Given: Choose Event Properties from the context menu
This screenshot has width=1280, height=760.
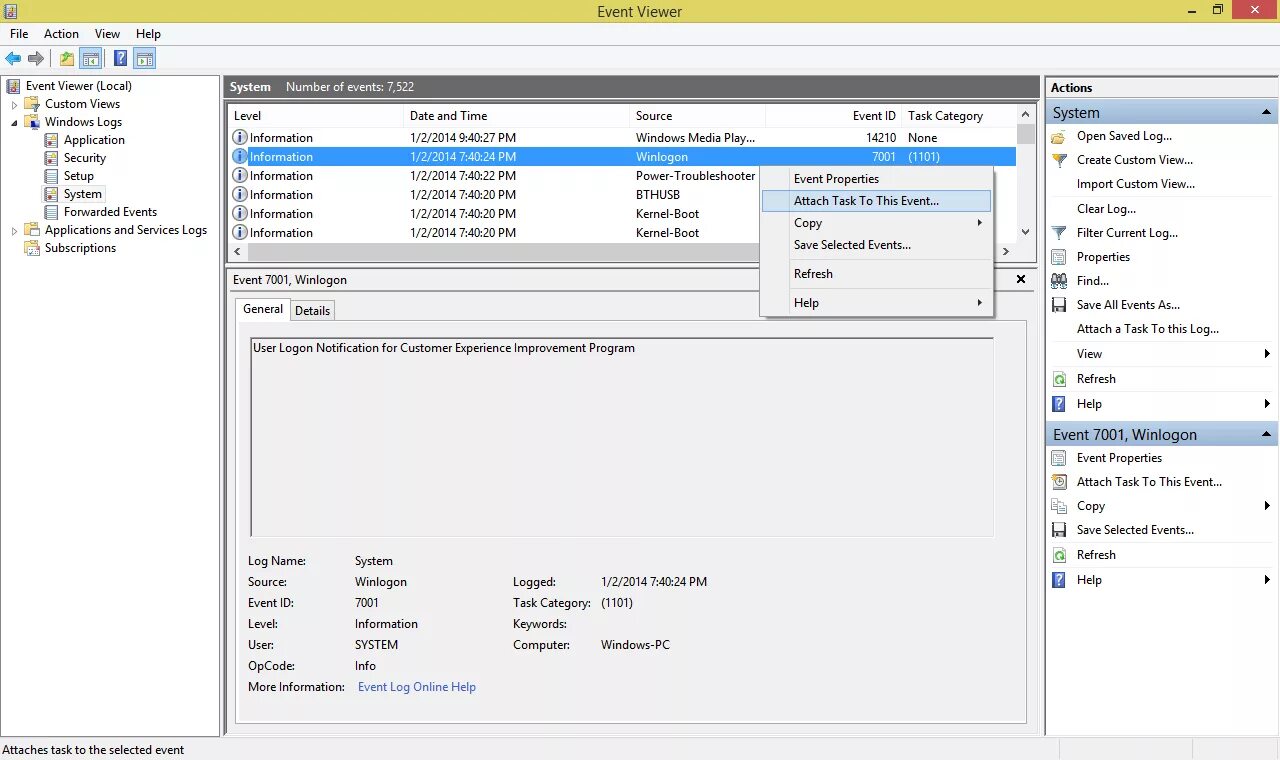Looking at the screenshot, I should click(877, 179).
